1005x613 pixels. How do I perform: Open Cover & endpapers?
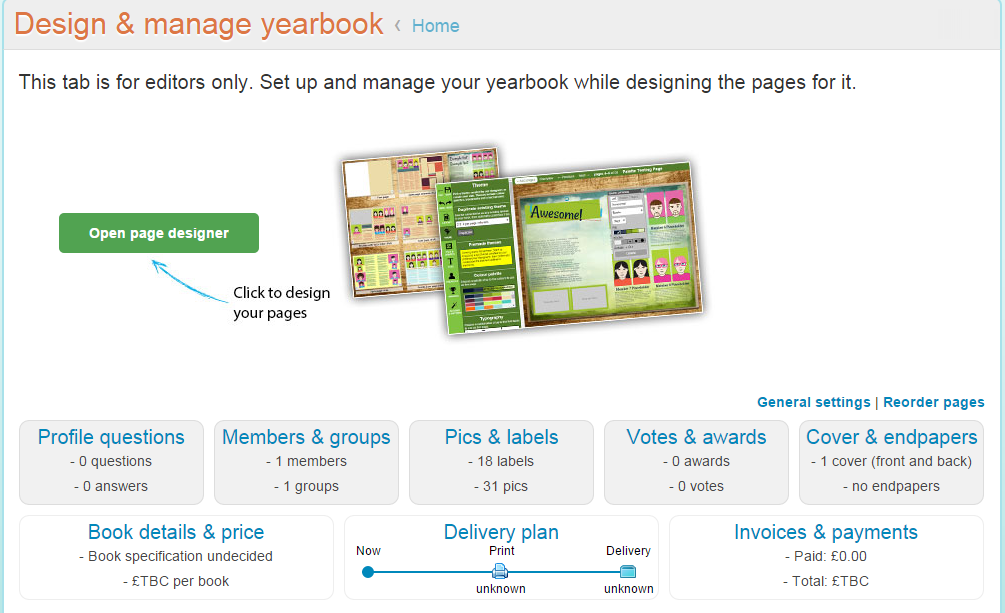[891, 437]
